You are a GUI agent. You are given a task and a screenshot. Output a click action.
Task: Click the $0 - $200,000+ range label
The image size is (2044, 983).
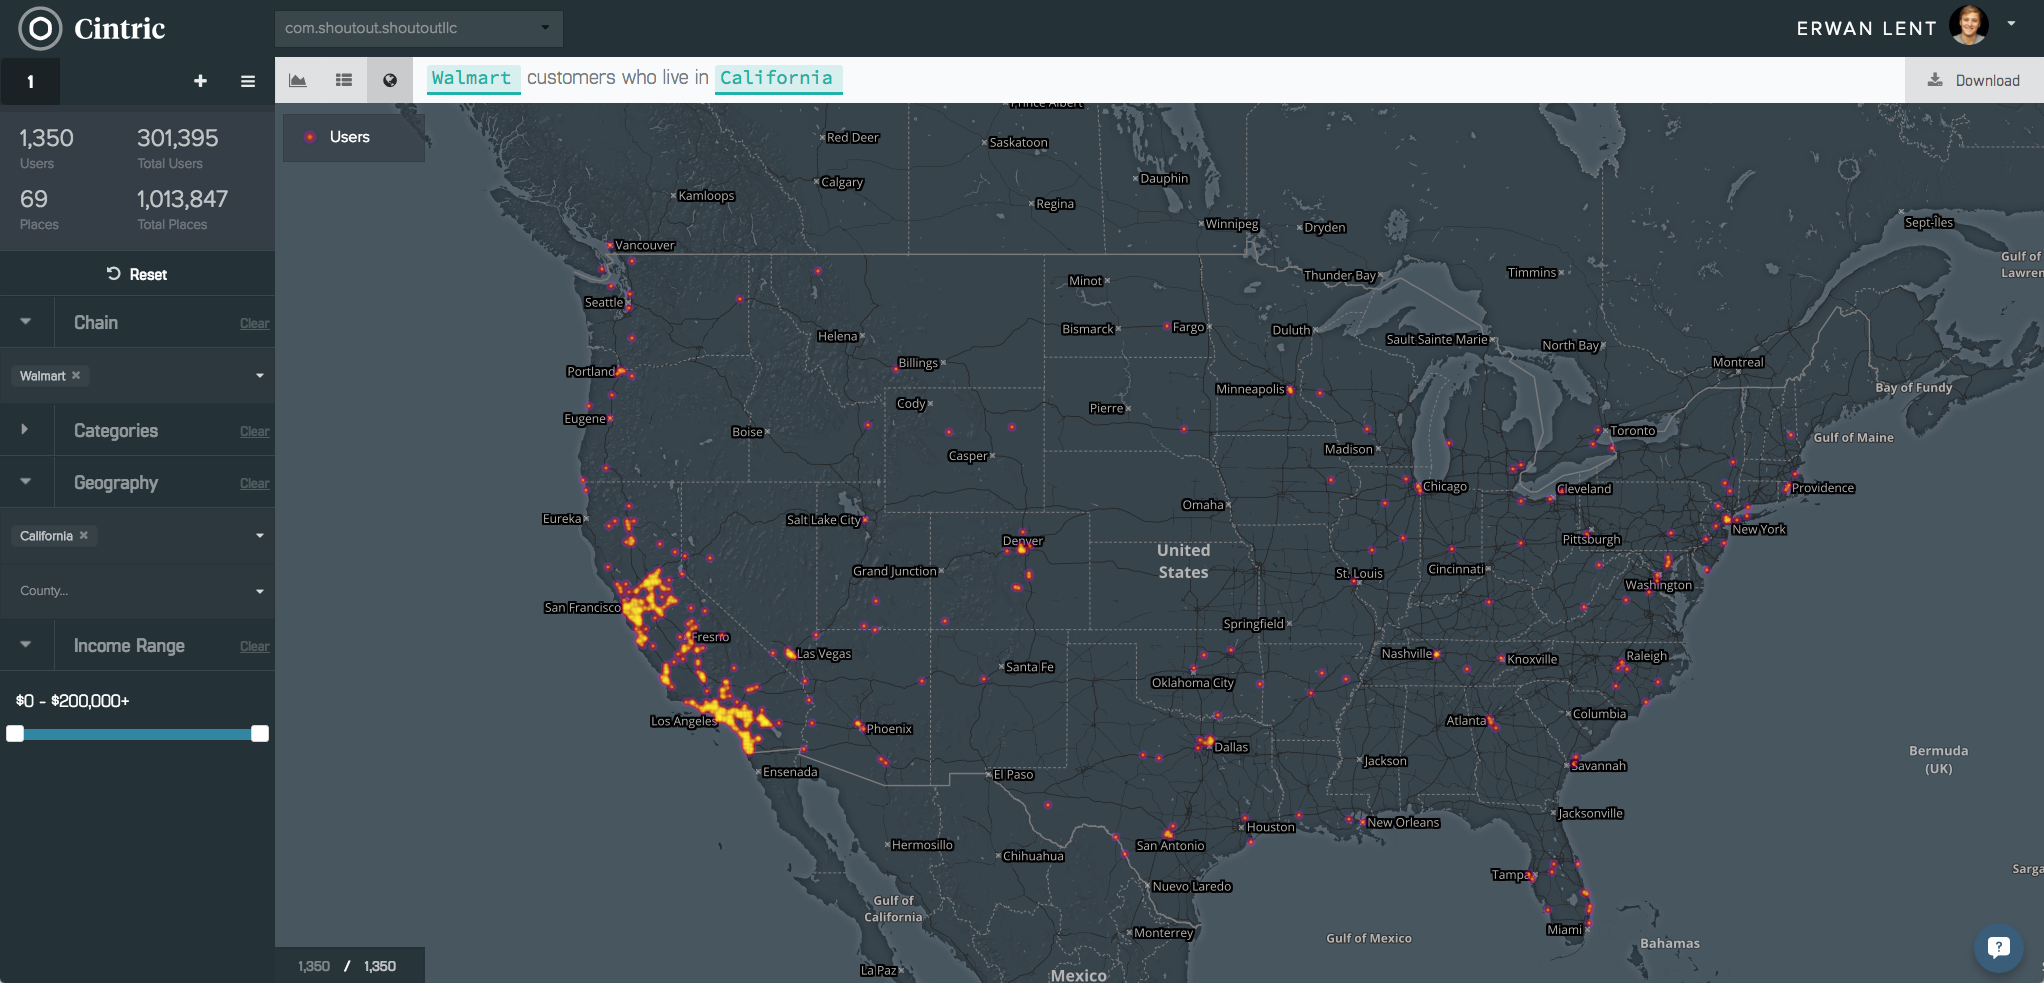72,701
